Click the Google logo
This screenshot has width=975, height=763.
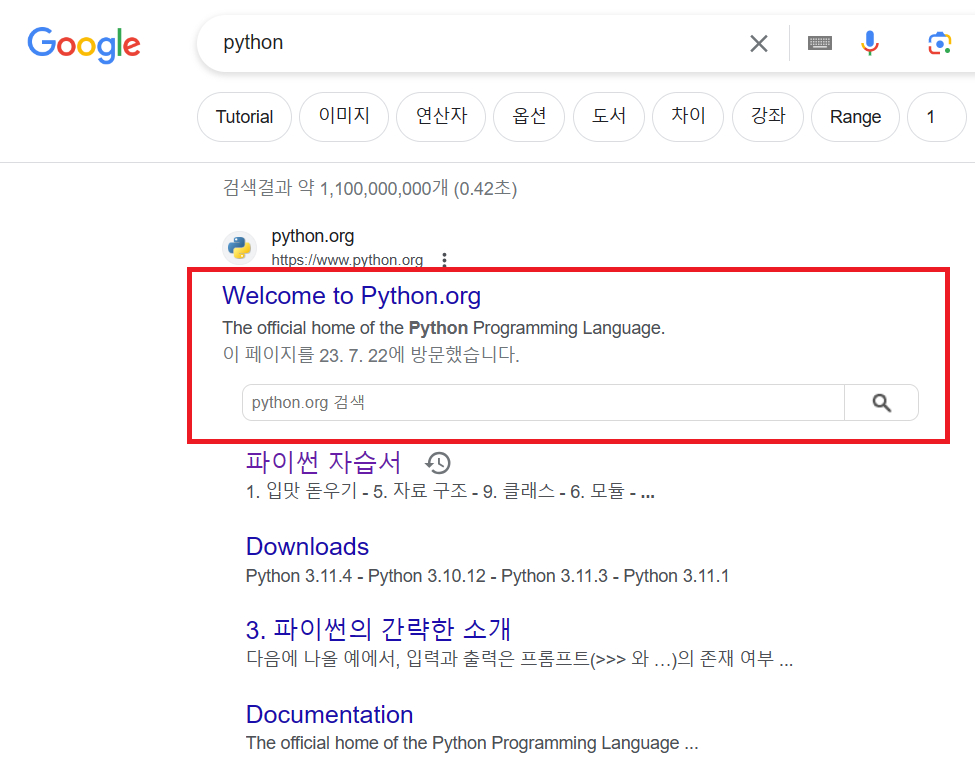[x=84, y=44]
